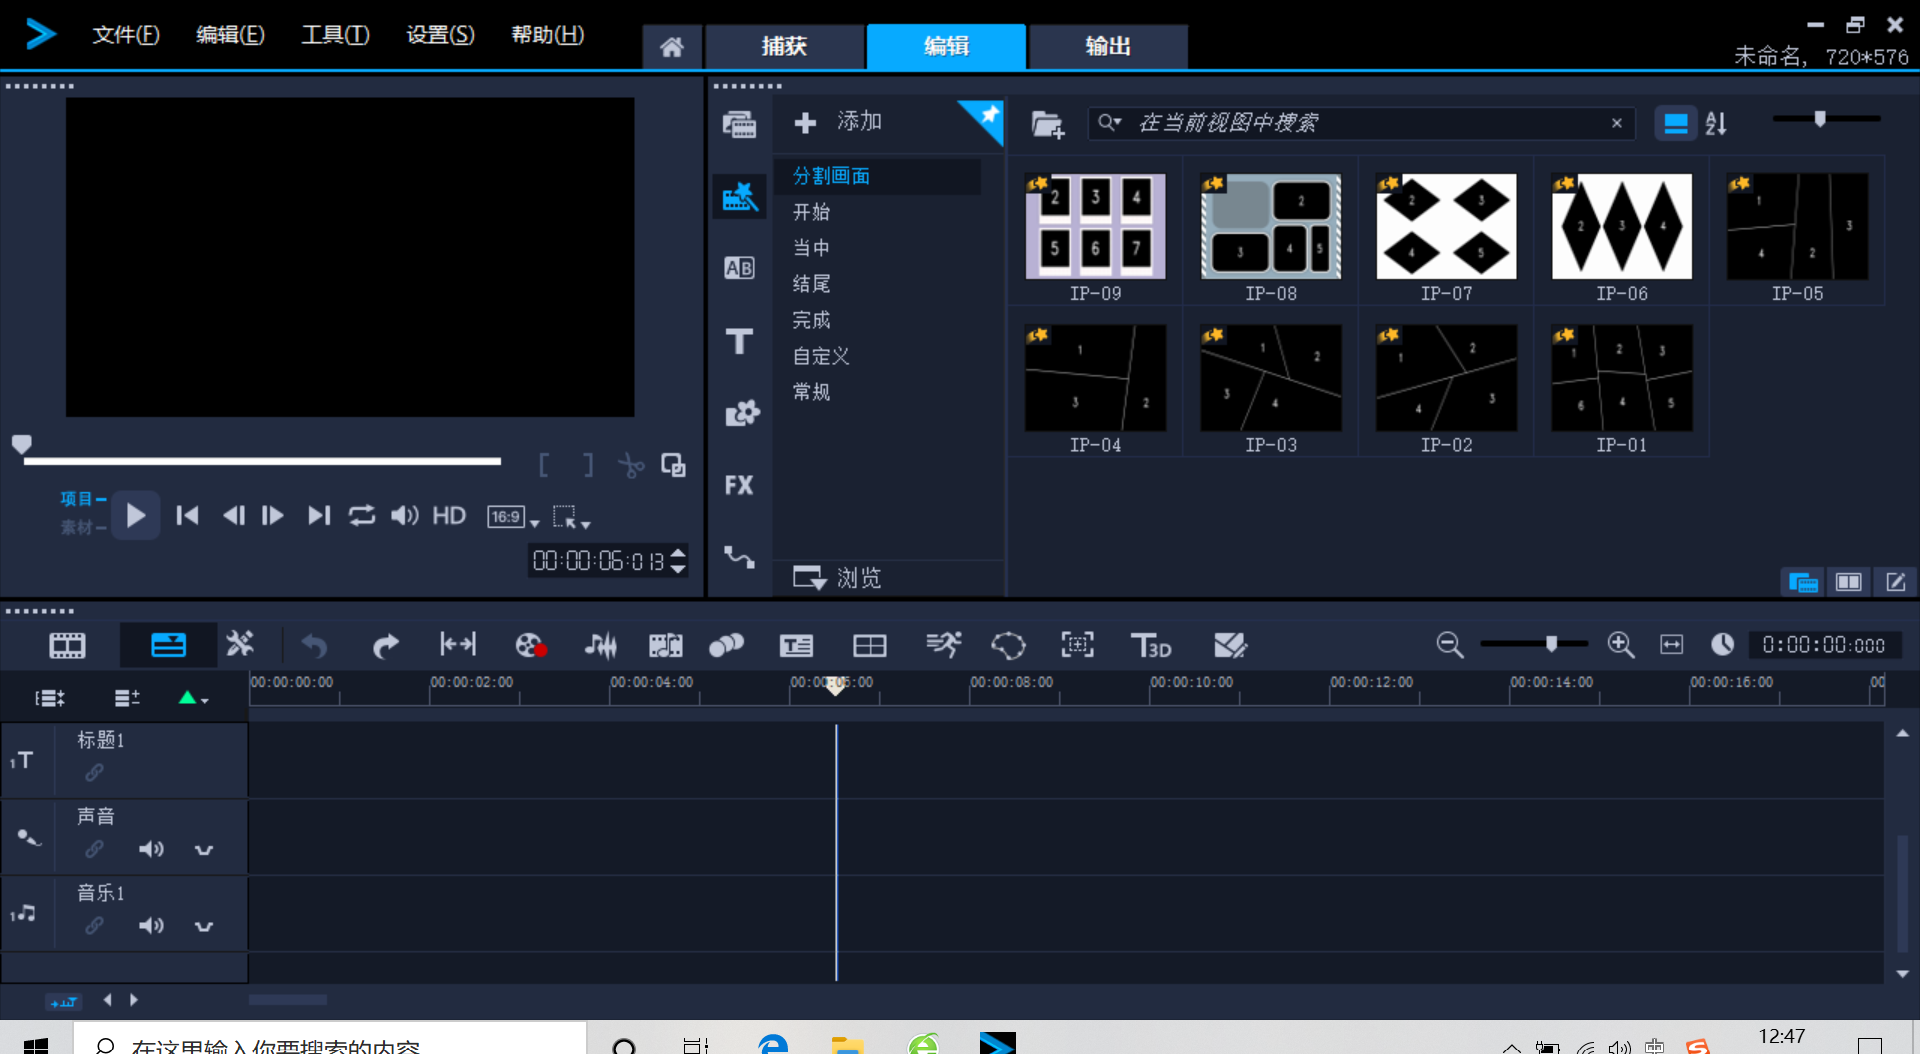Toggle HD preview
The height and width of the screenshot is (1054, 1920).
(x=449, y=516)
